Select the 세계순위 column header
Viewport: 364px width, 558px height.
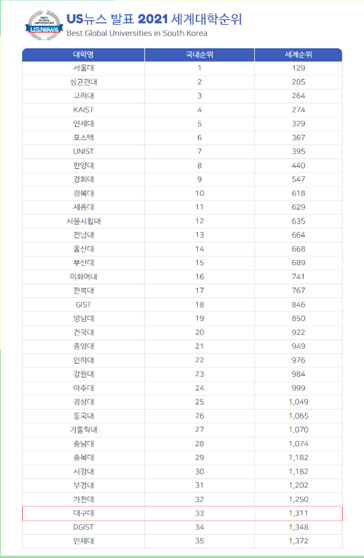click(298, 55)
